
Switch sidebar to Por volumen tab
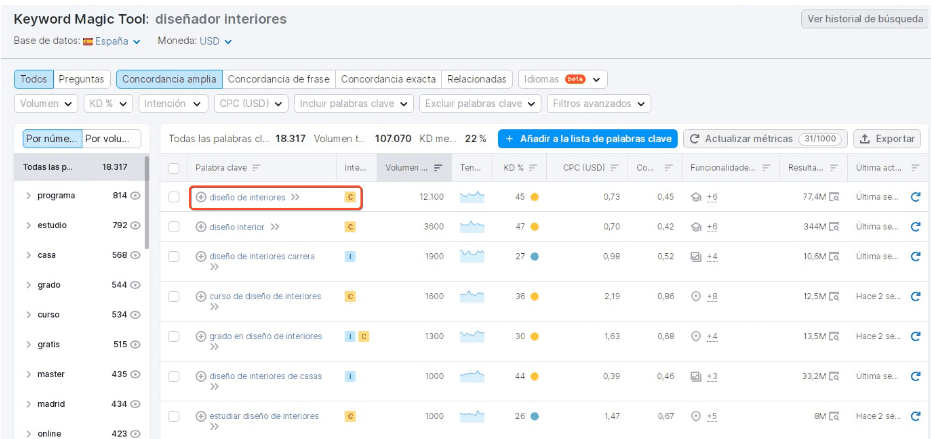(x=112, y=138)
